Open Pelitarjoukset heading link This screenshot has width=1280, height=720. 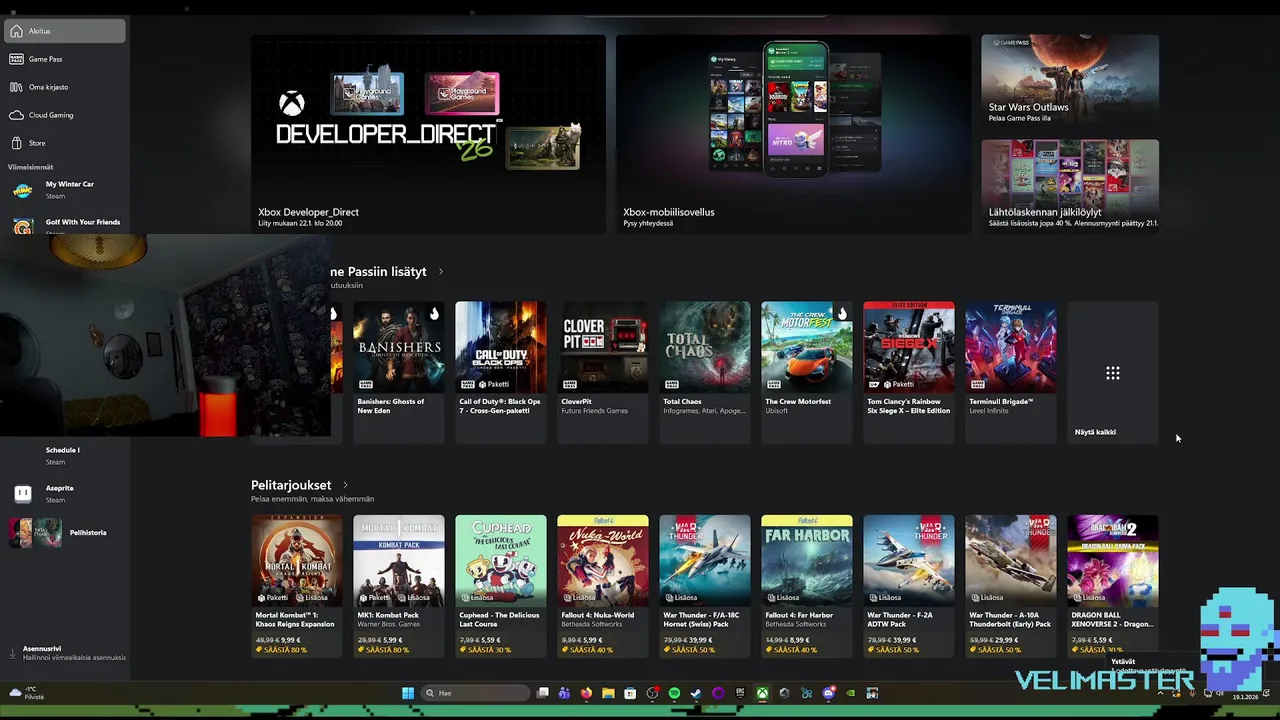(291, 486)
